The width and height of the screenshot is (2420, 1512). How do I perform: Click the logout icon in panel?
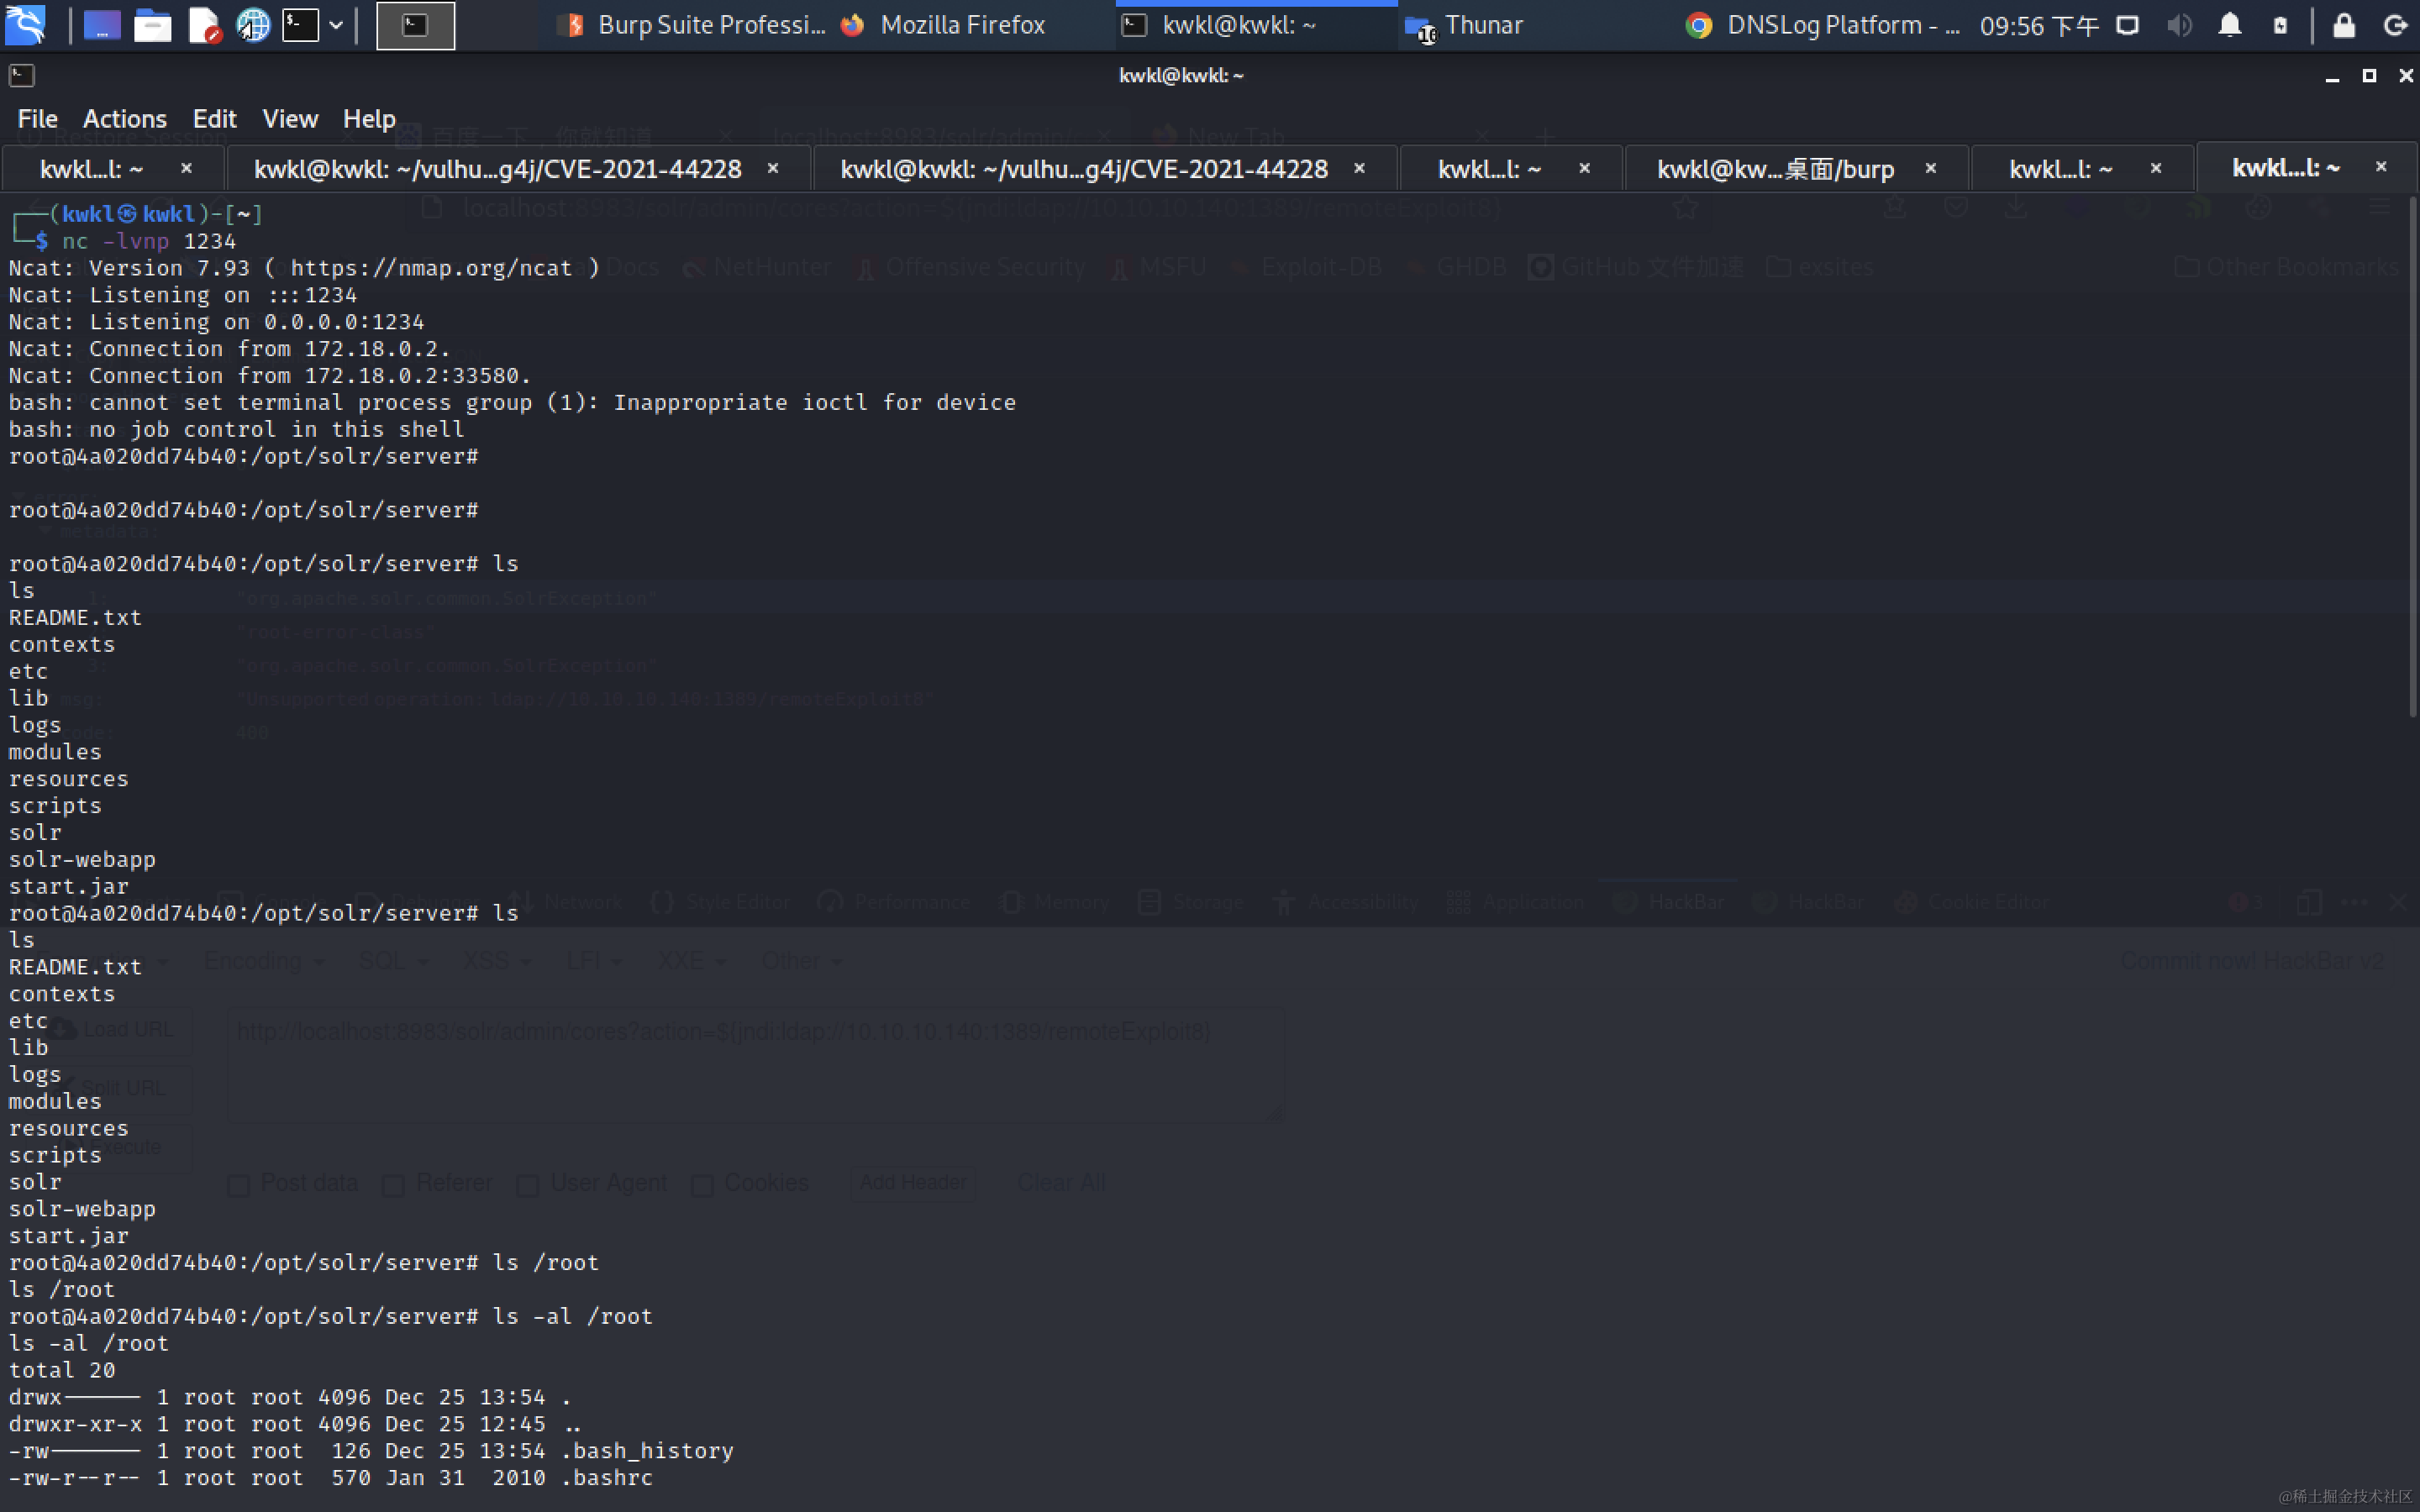click(2394, 25)
